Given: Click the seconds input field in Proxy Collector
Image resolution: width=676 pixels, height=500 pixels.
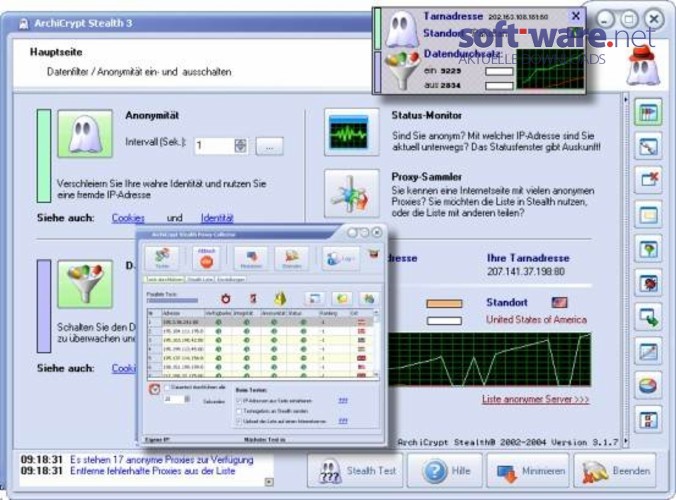Looking at the screenshot, I should point(174,399).
